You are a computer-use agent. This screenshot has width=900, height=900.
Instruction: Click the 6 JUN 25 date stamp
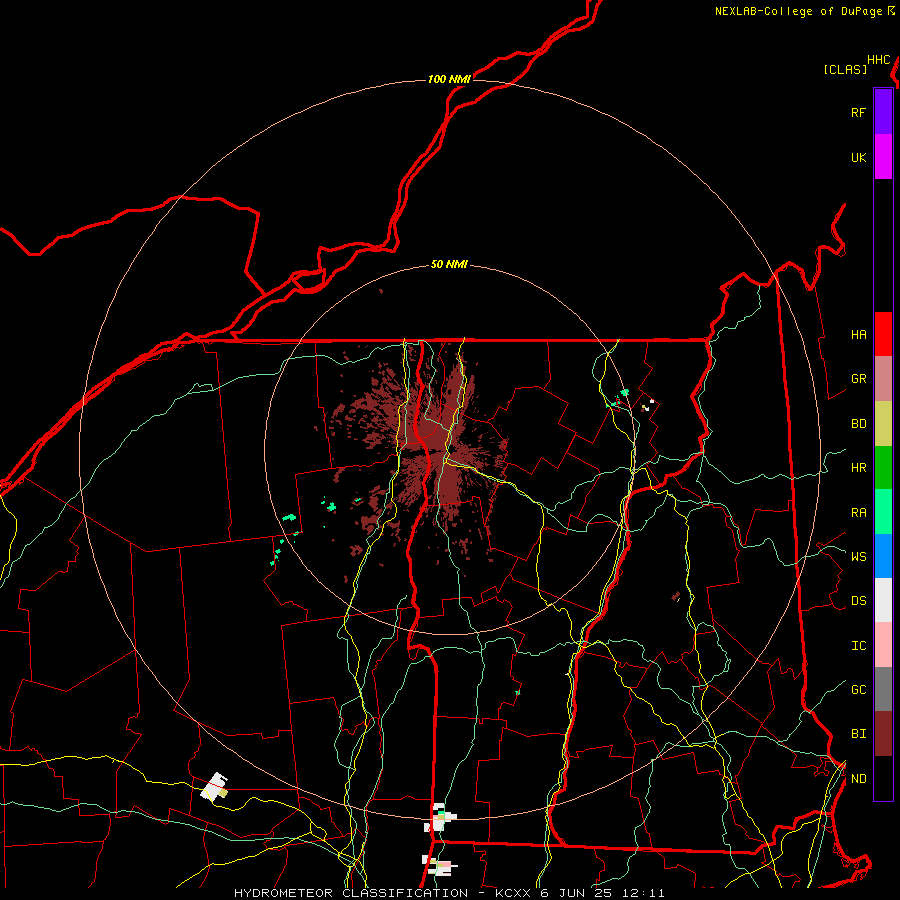pos(578,893)
